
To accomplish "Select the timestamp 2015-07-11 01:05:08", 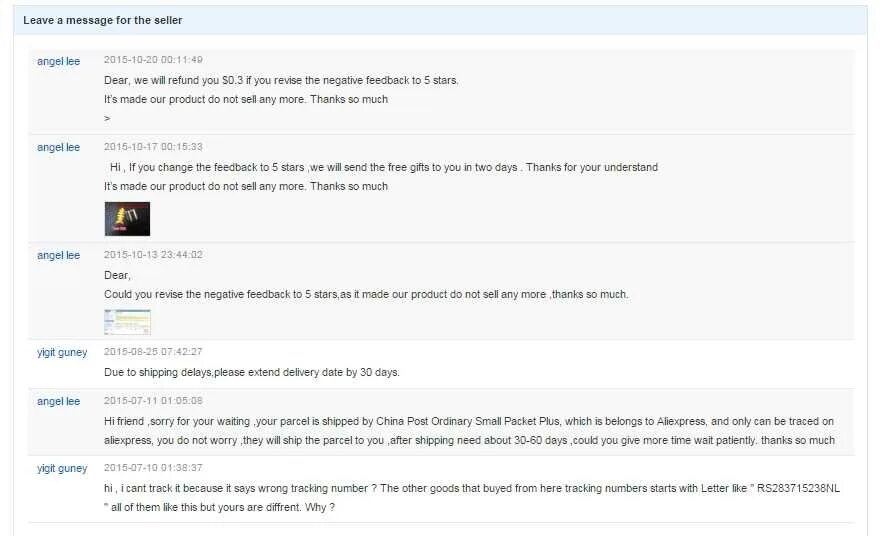I will point(153,401).
